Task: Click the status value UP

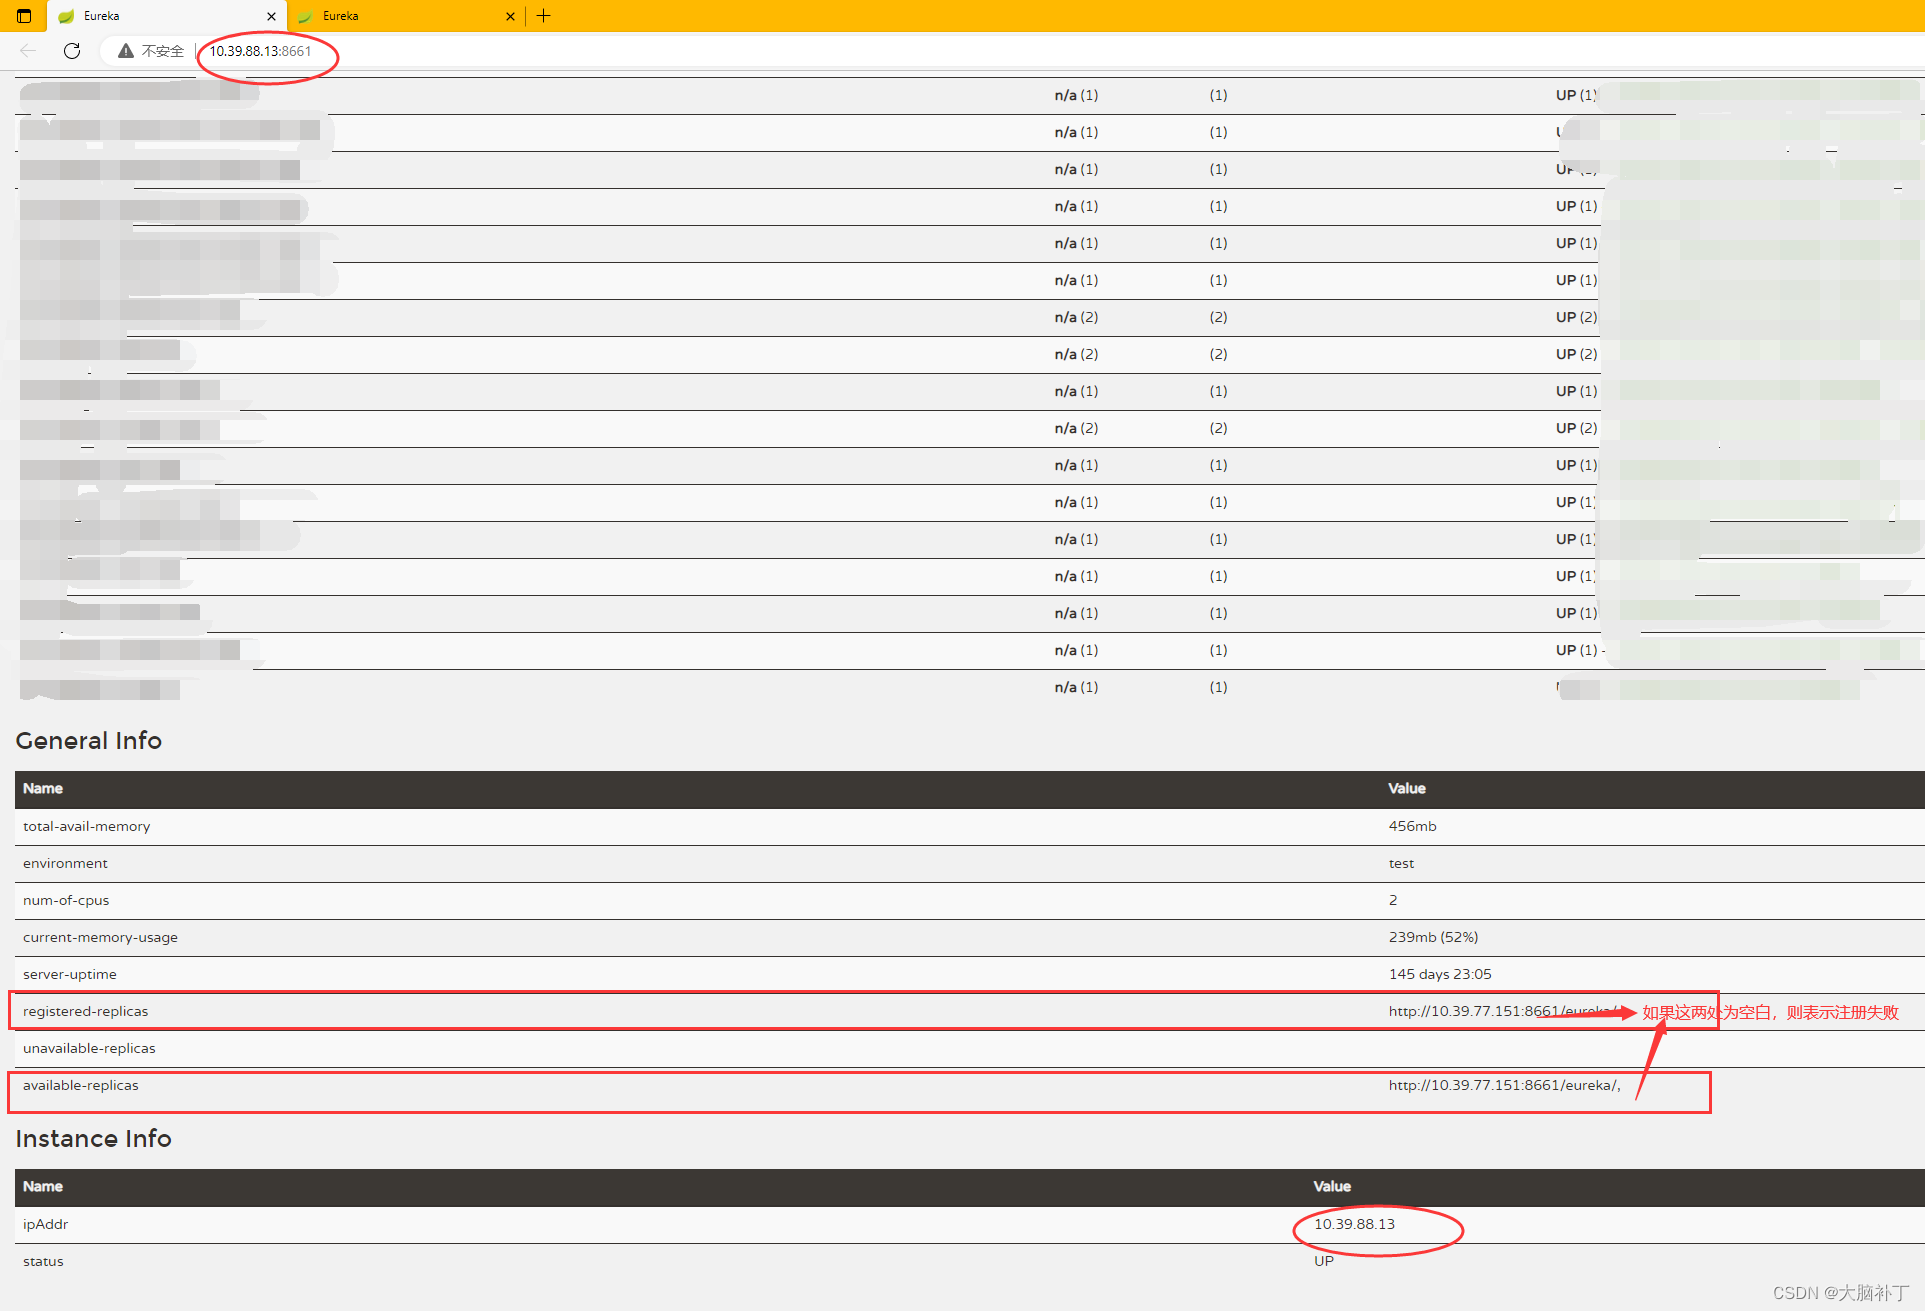Action: (x=1324, y=1261)
